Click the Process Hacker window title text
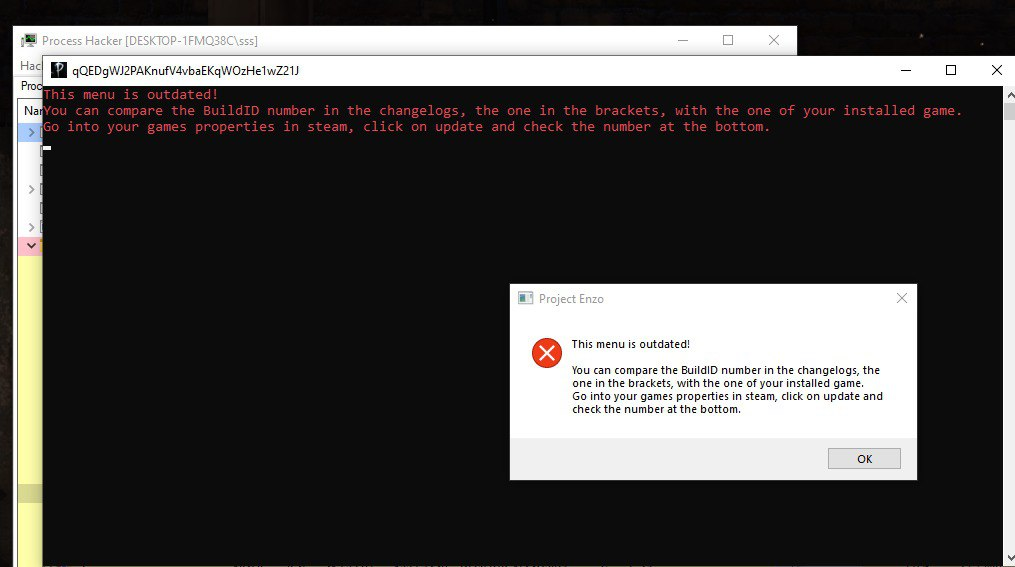 pyautogui.click(x=150, y=41)
